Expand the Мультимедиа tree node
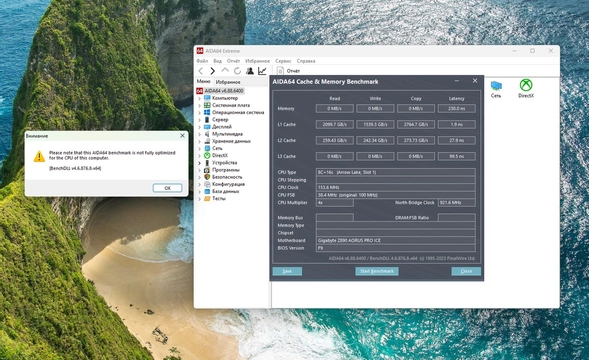The image size is (589, 360). pyautogui.click(x=199, y=134)
